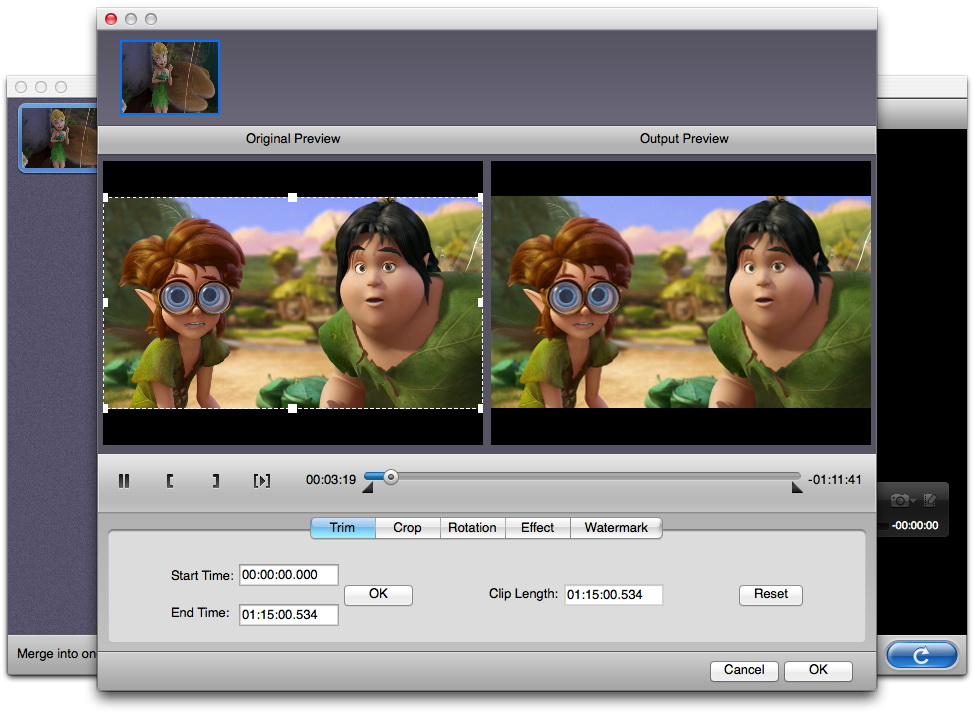
Task: Click the End Time label
Action: [201, 613]
